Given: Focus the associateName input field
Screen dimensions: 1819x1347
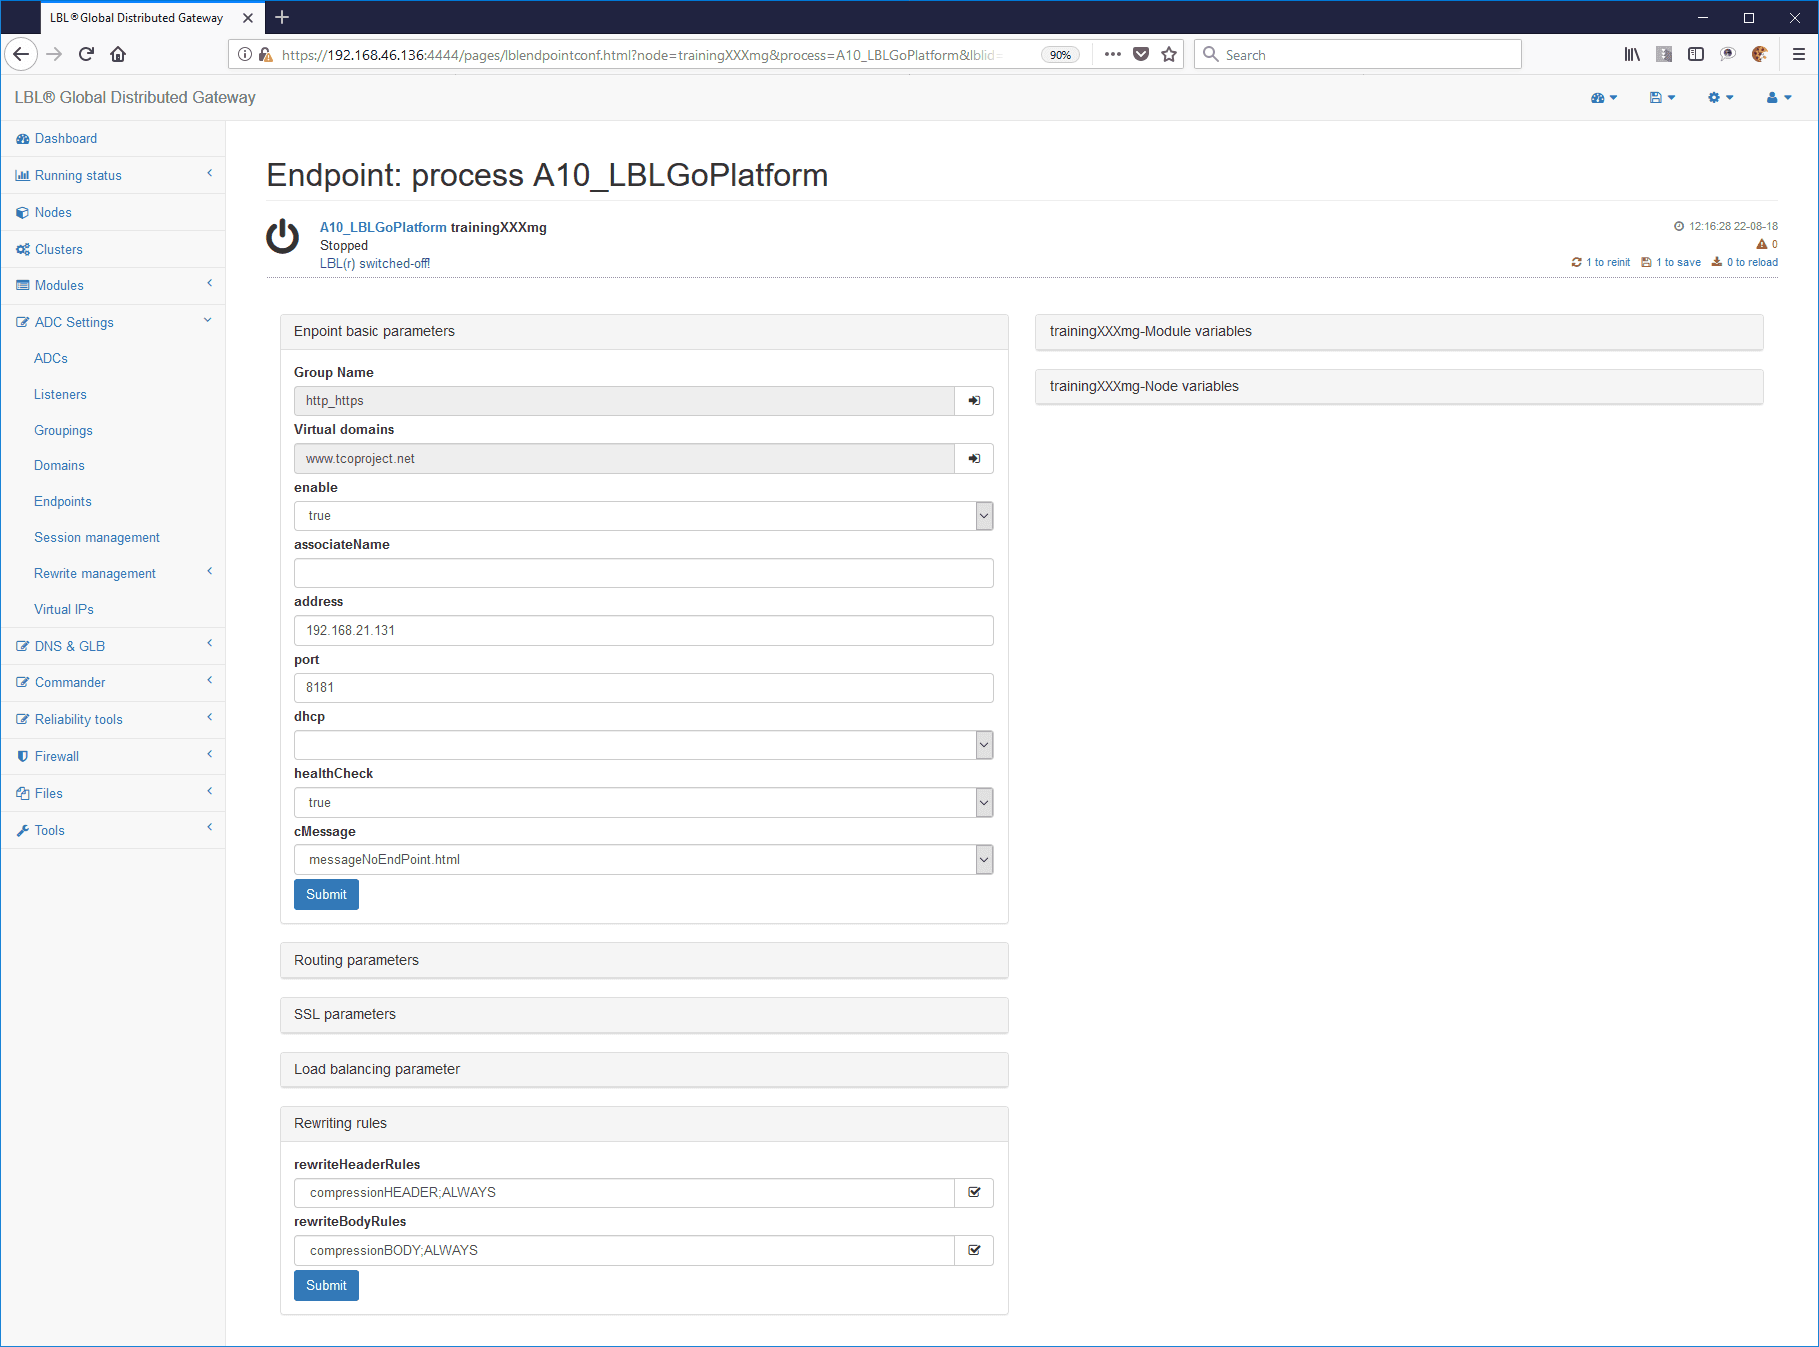Looking at the screenshot, I should [x=643, y=574].
